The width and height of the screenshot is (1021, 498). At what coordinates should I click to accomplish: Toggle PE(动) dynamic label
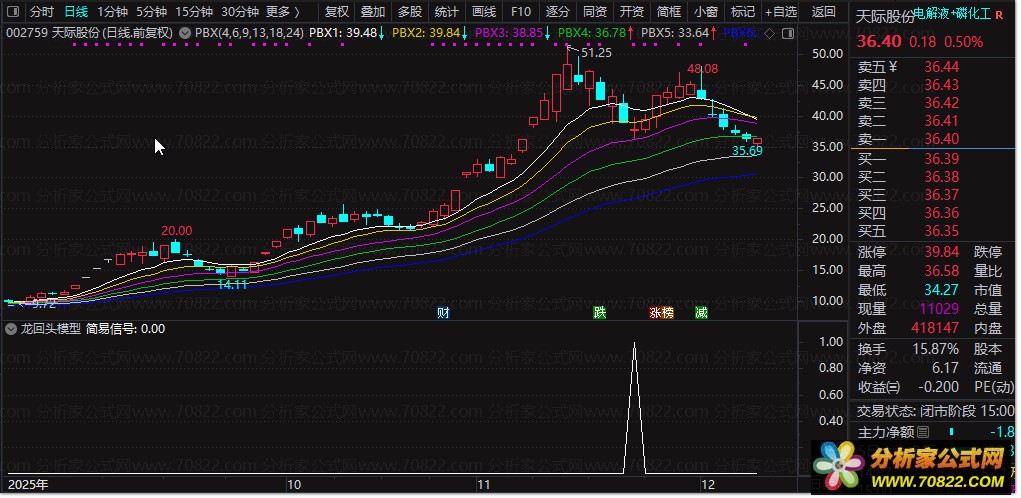point(994,387)
